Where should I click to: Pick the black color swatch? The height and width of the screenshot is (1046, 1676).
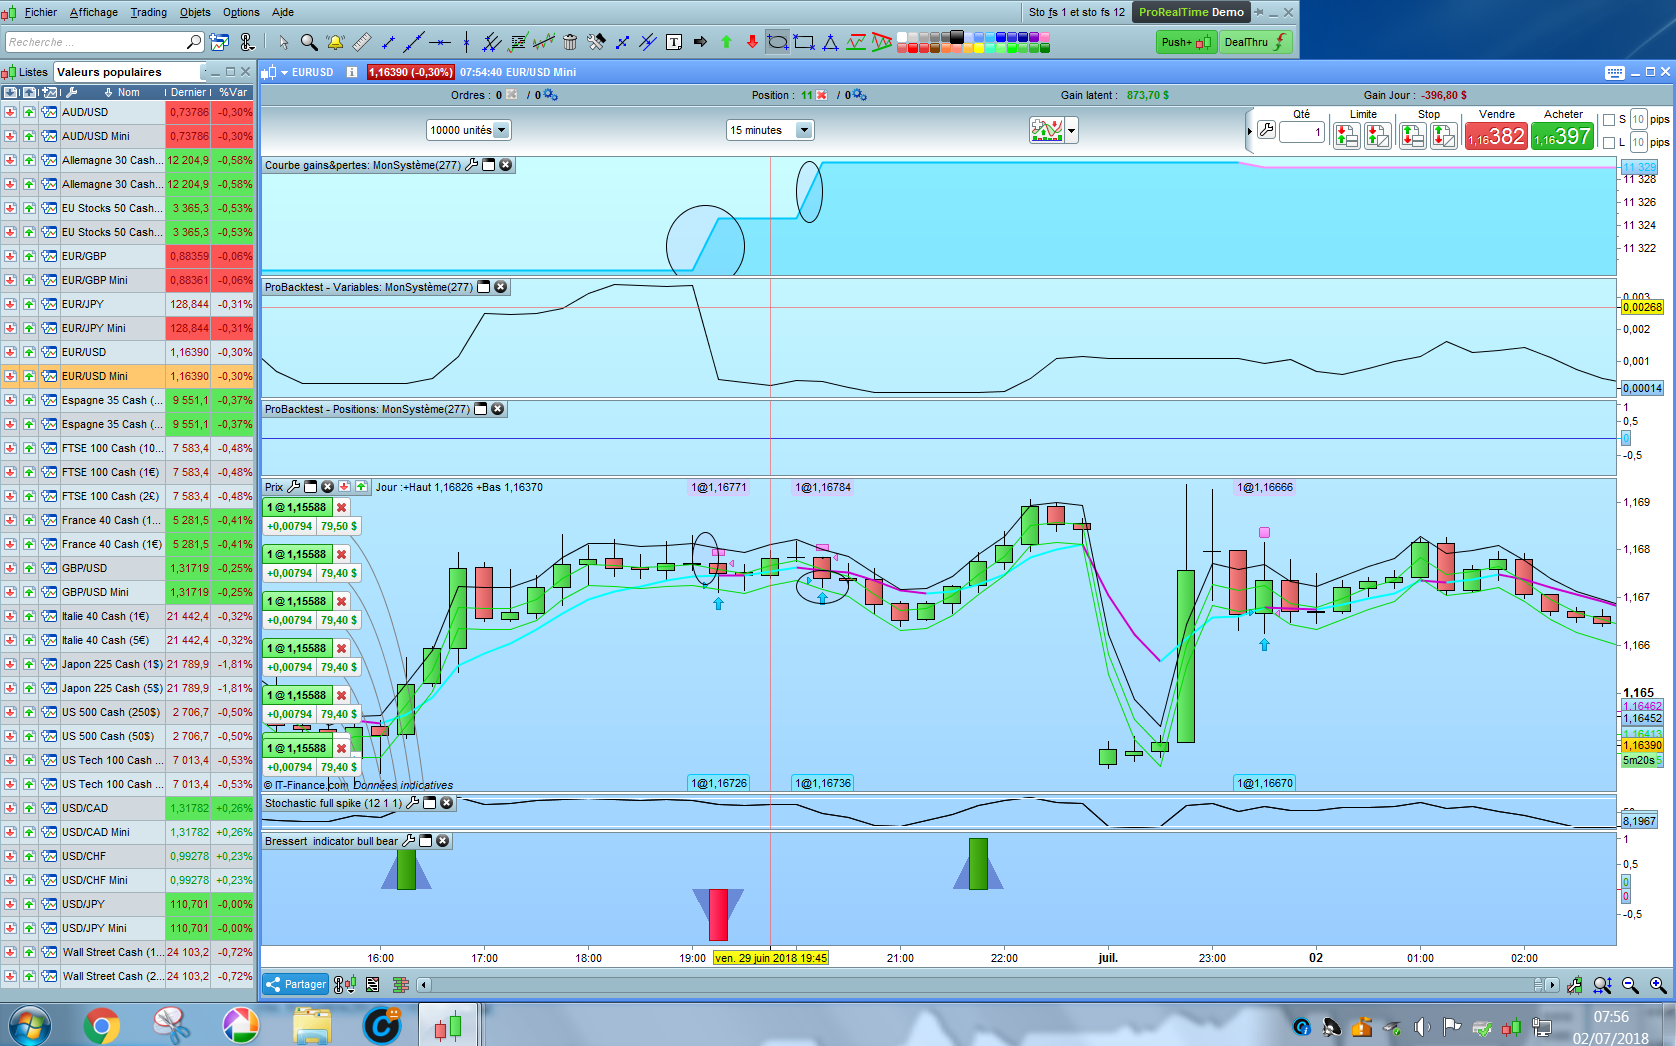pos(957,37)
